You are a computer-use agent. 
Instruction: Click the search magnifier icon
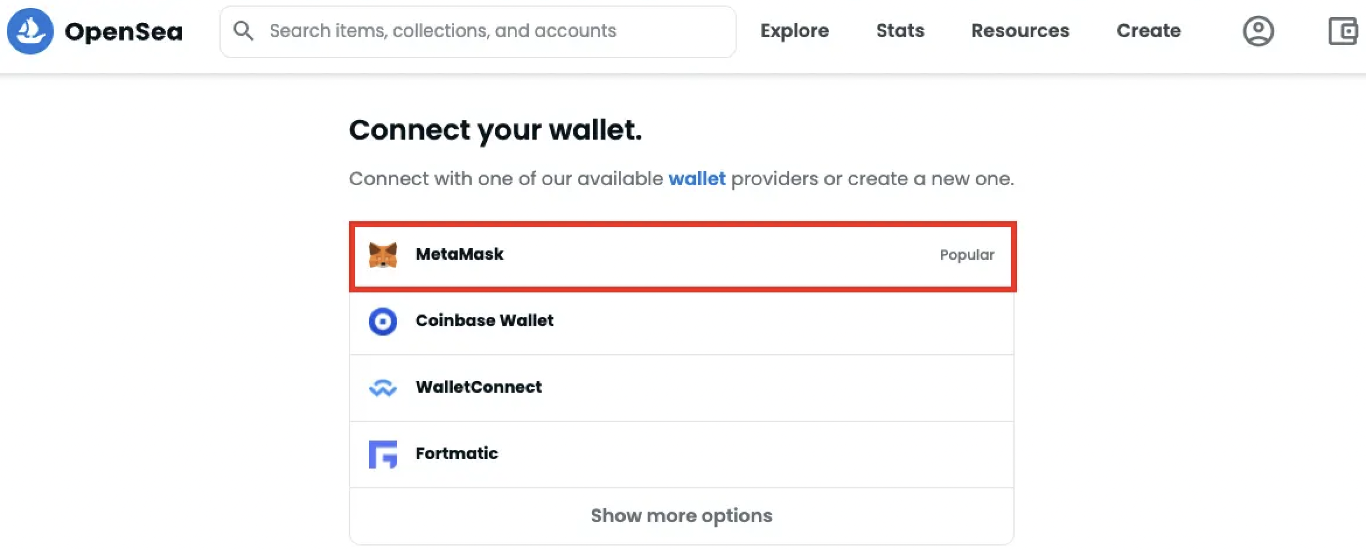click(x=243, y=31)
